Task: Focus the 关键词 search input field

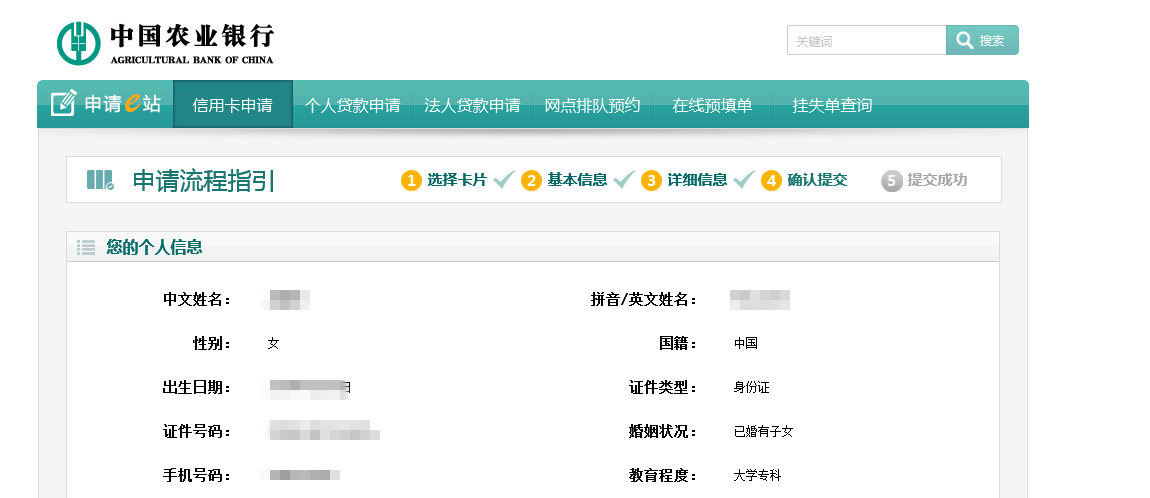Action: tap(866, 41)
